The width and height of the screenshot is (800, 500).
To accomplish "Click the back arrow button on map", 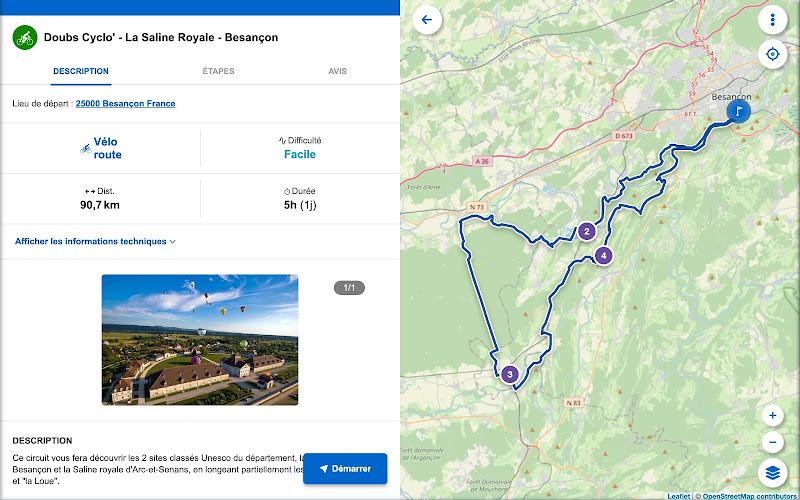I will point(428,20).
